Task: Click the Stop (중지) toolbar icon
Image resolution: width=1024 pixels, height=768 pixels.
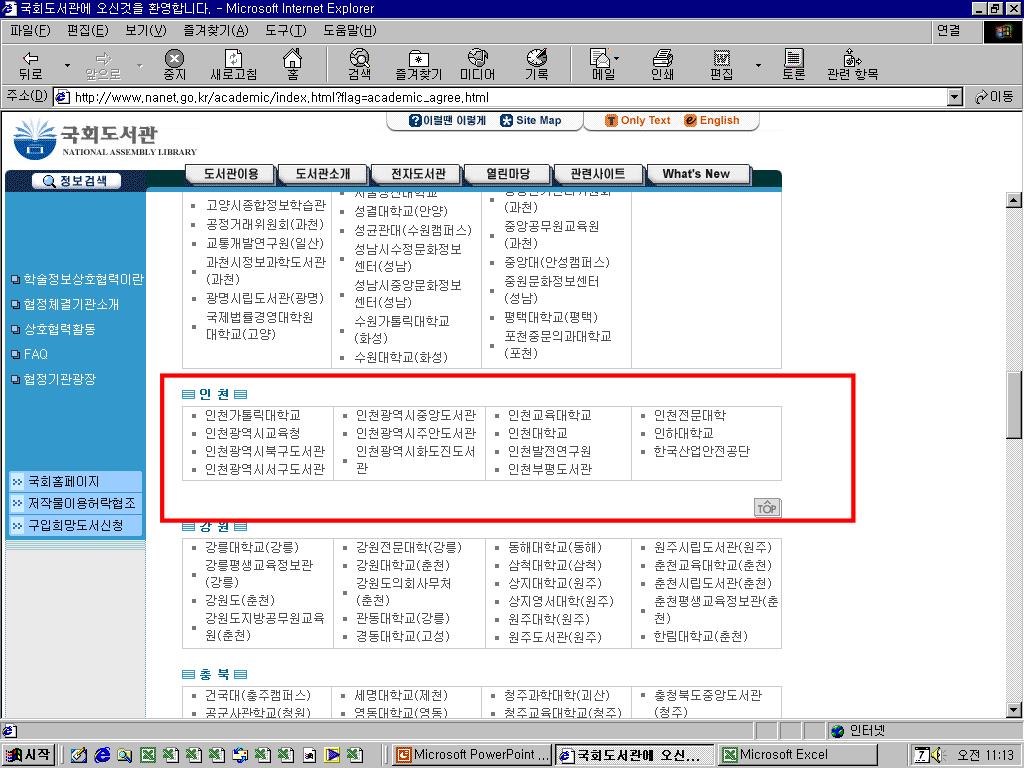Action: click(x=174, y=65)
